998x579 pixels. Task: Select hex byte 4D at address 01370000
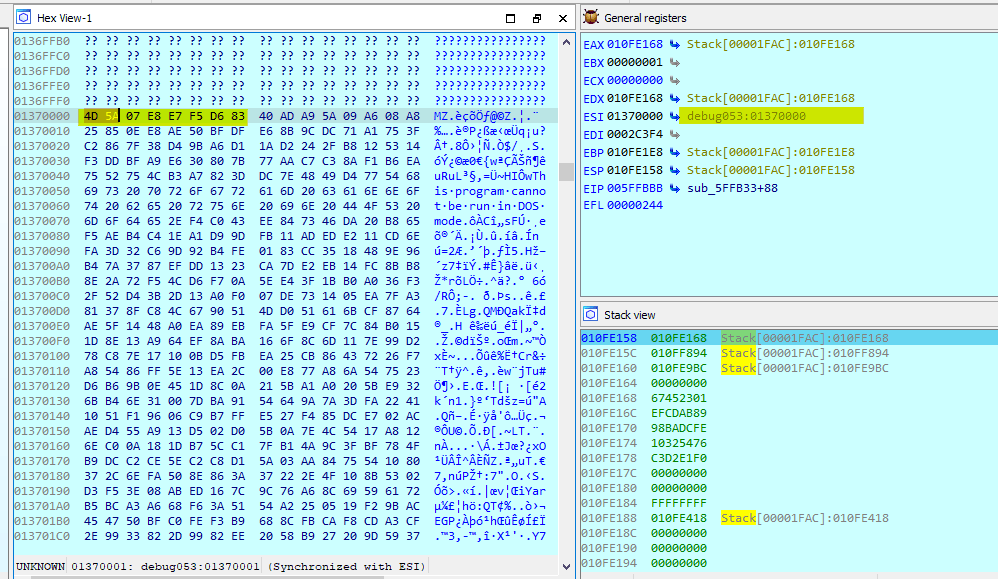91,116
